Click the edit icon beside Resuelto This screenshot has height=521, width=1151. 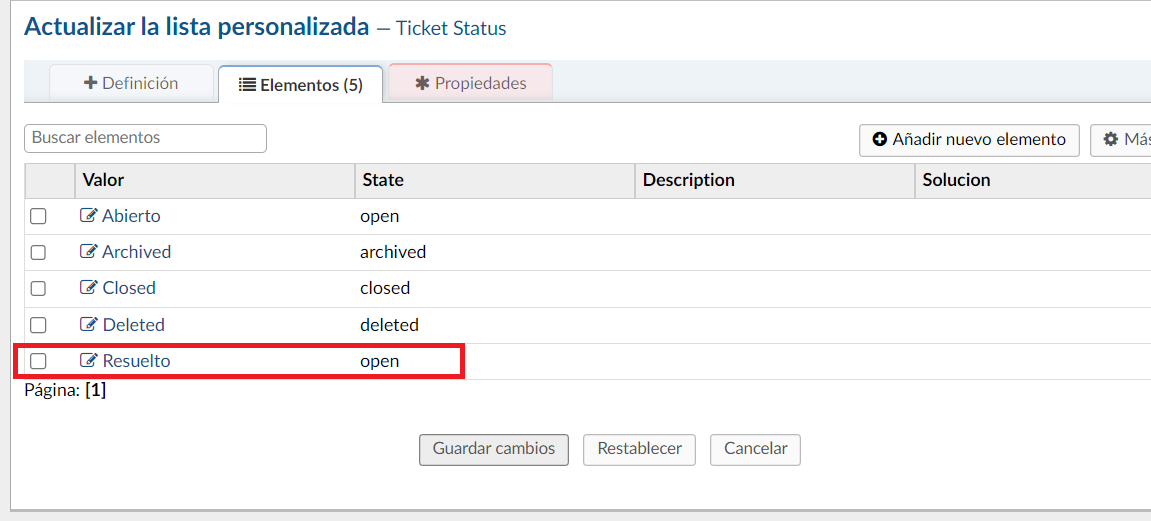89,361
